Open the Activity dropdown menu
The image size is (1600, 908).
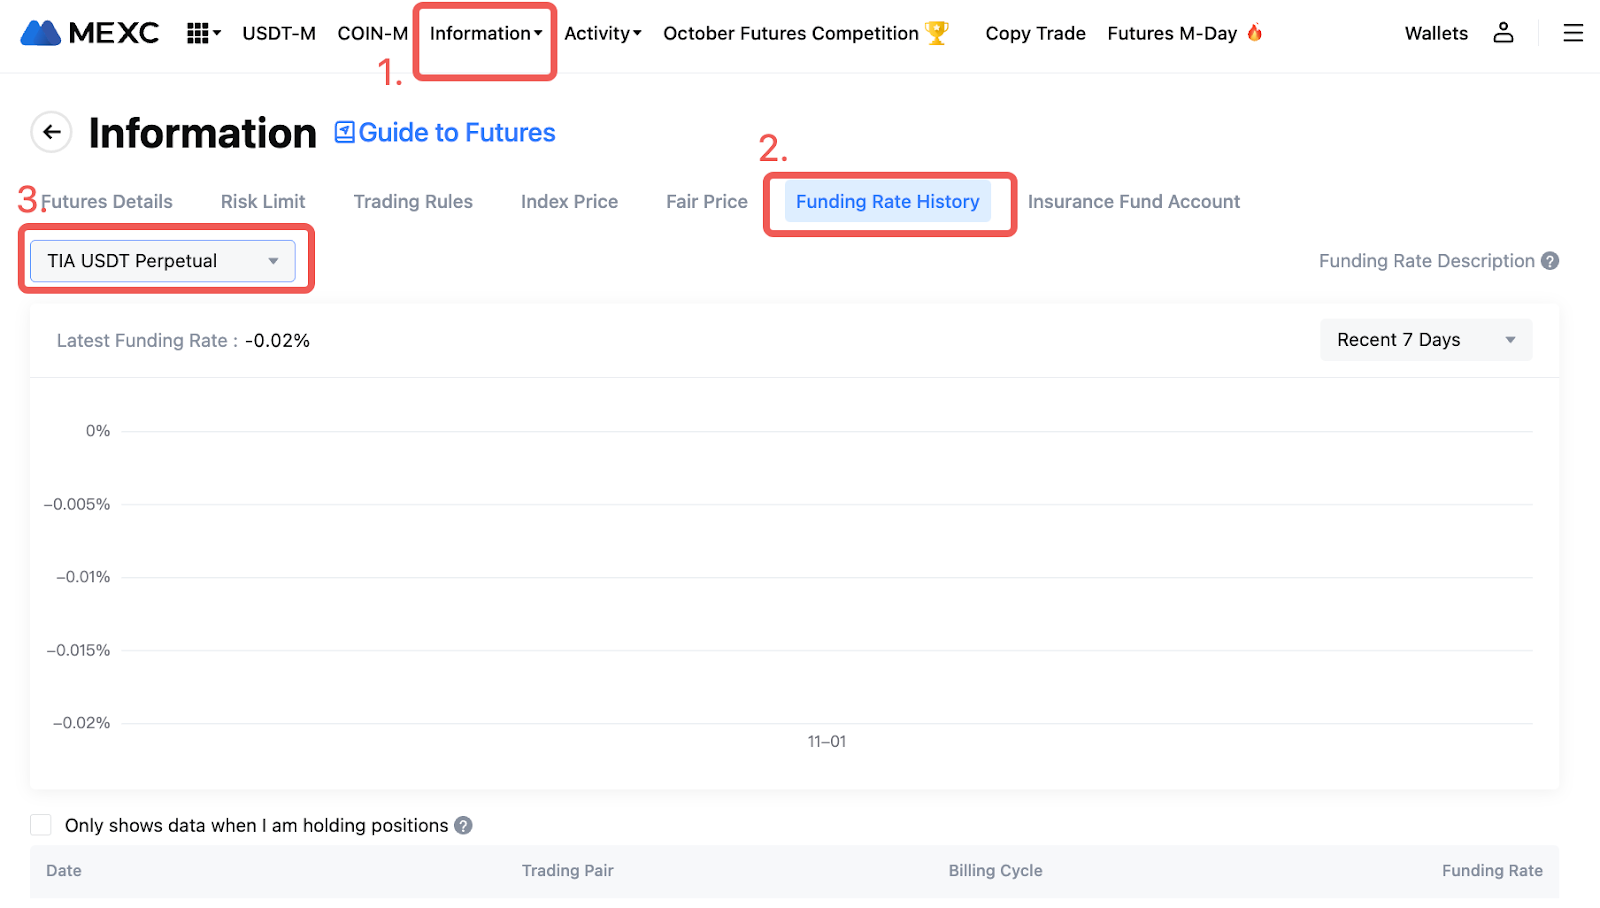[602, 34]
